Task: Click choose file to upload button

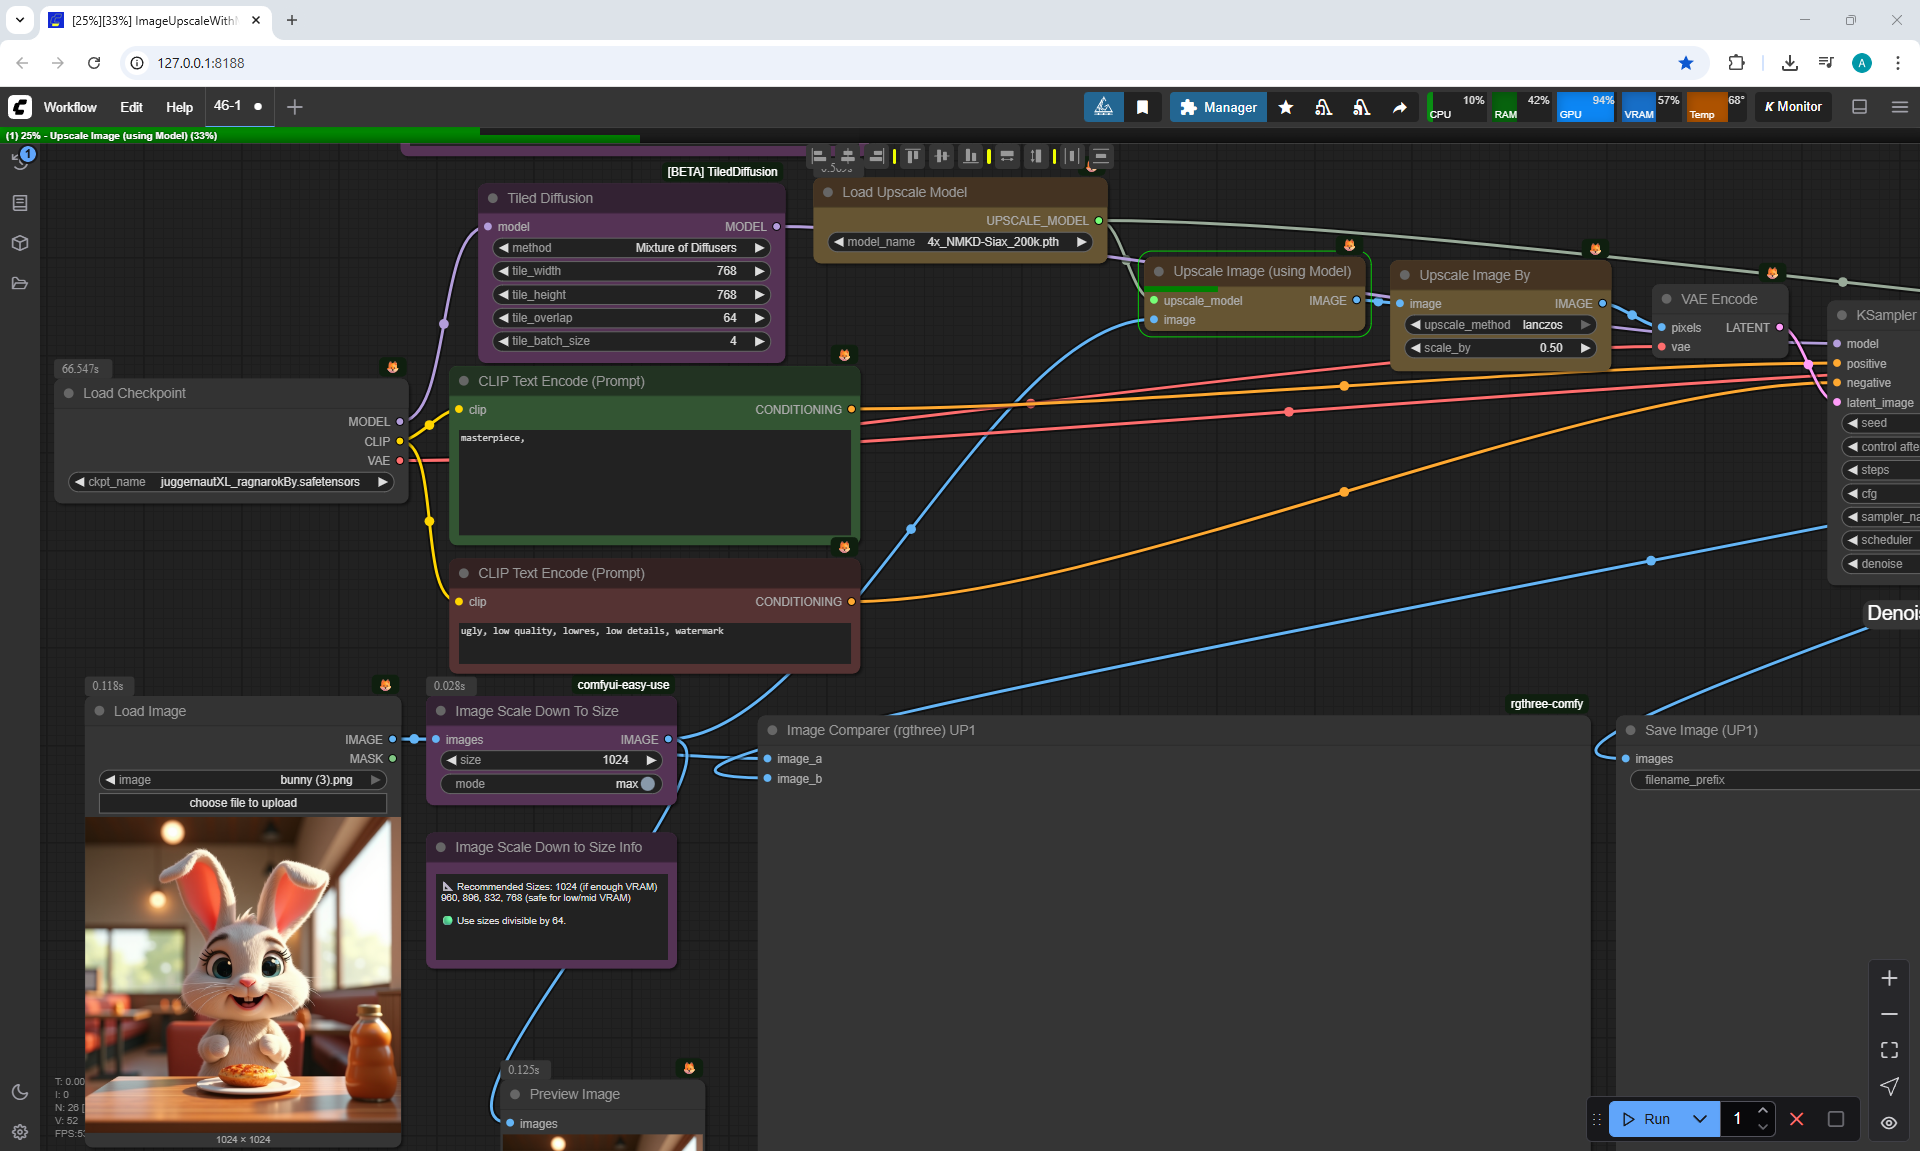Action: pos(243,803)
